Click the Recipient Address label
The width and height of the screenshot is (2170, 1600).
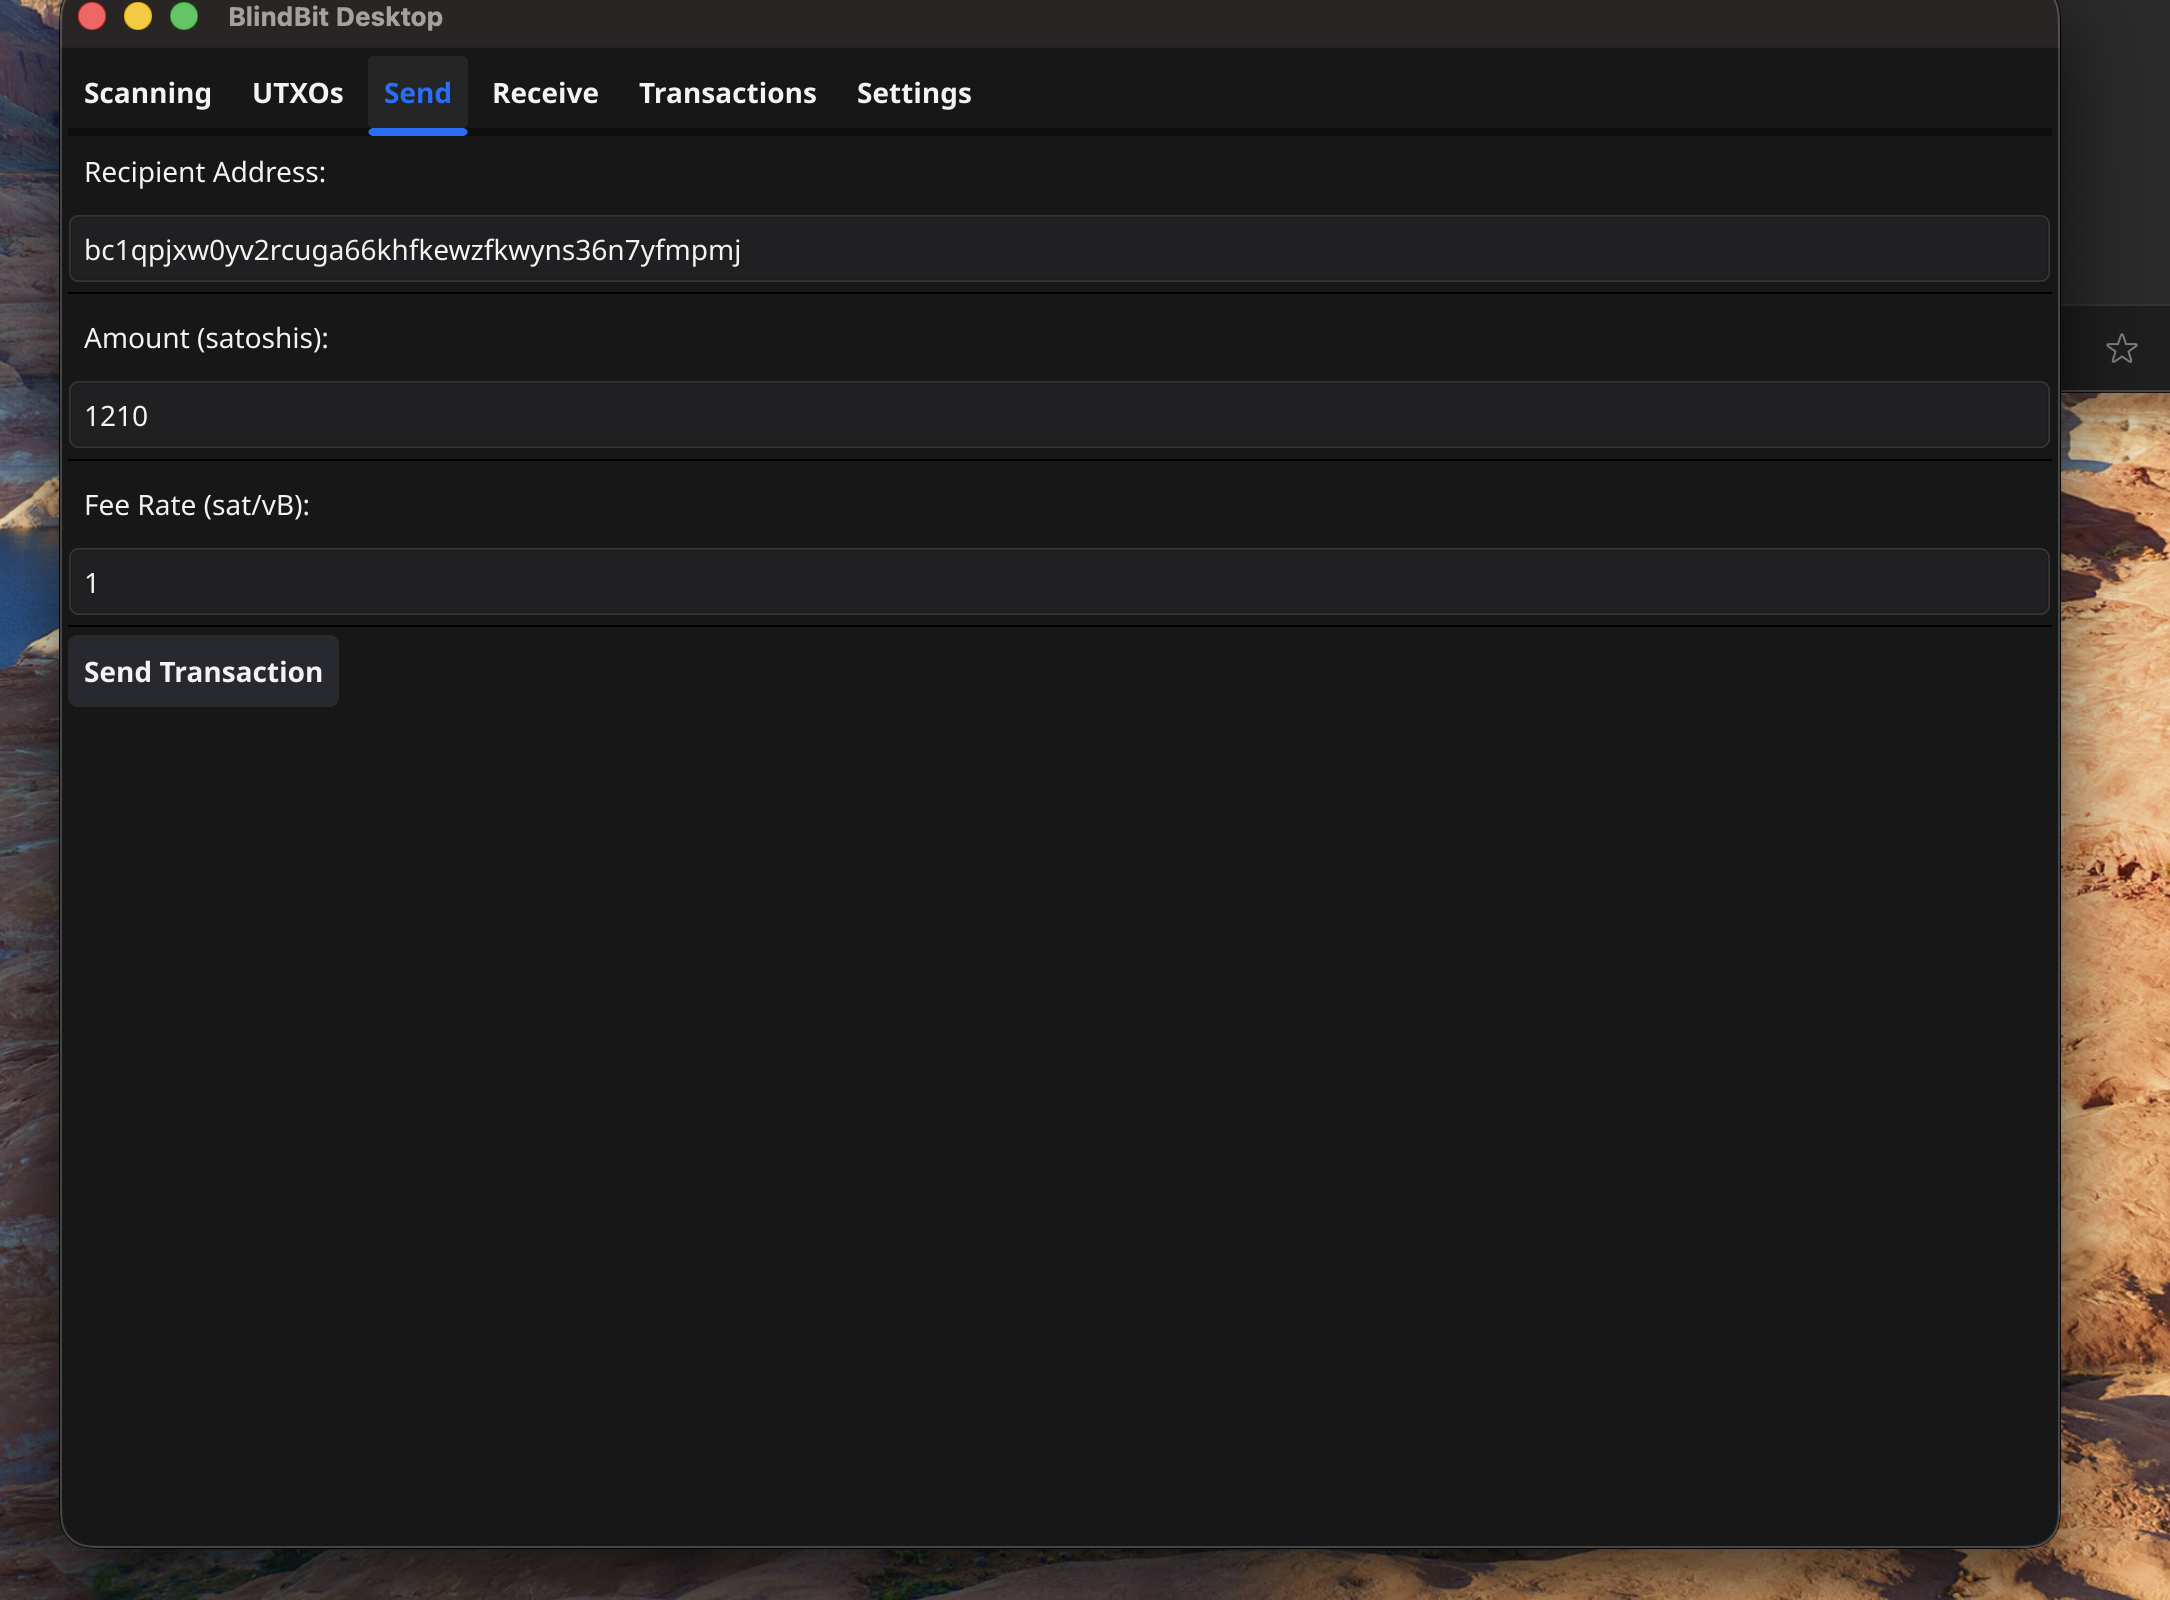pyautogui.click(x=205, y=172)
